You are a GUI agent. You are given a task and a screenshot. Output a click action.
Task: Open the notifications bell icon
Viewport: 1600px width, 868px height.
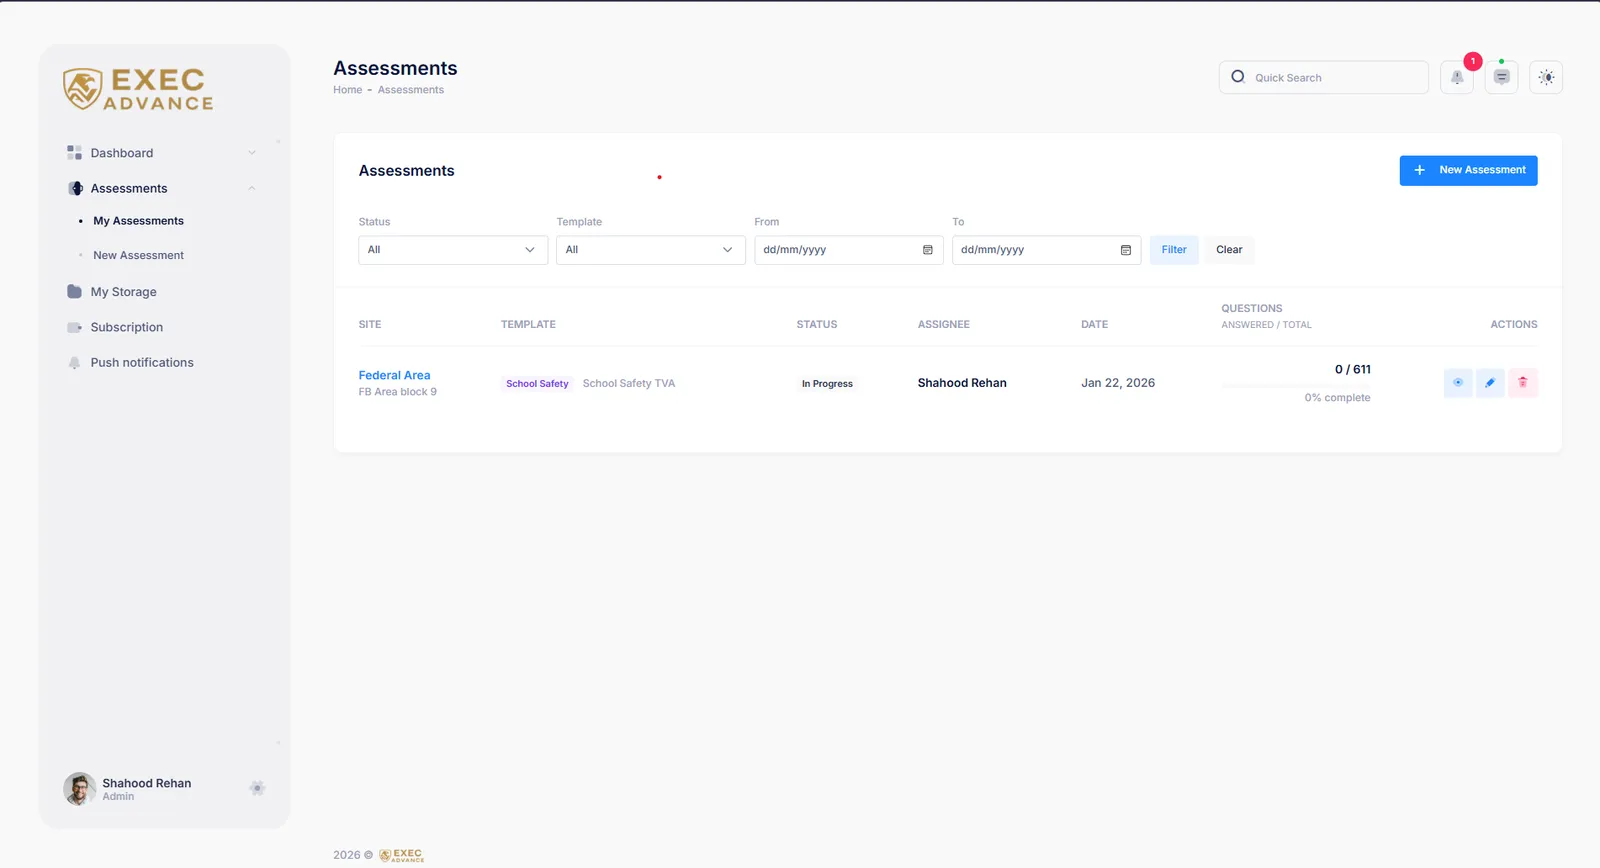pyautogui.click(x=1457, y=77)
